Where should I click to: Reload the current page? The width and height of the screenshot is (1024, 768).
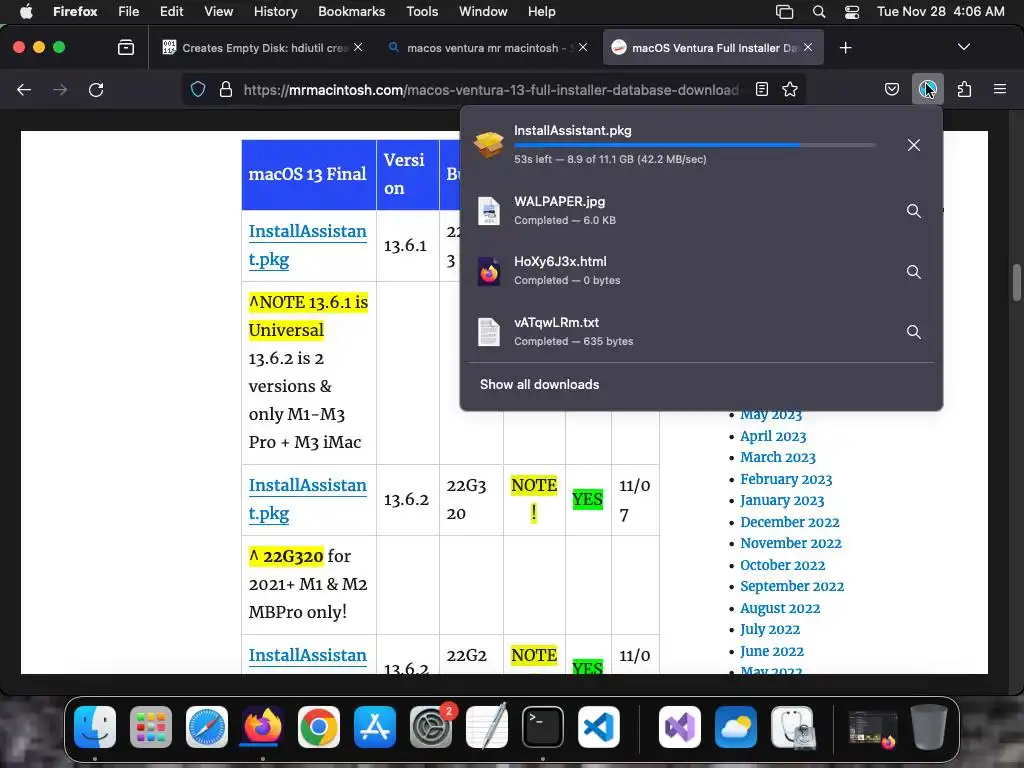pyautogui.click(x=96, y=89)
